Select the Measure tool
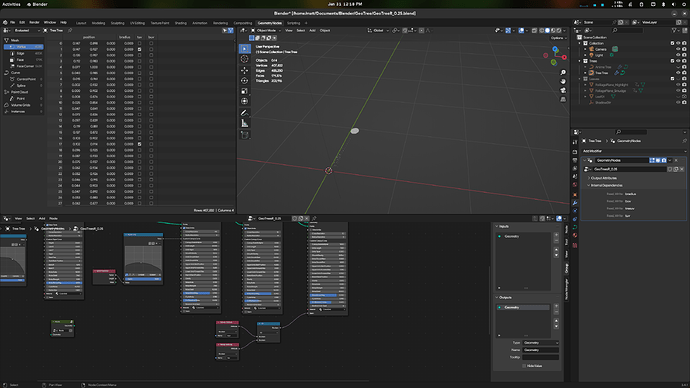The height and width of the screenshot is (388, 690). pos(245,124)
